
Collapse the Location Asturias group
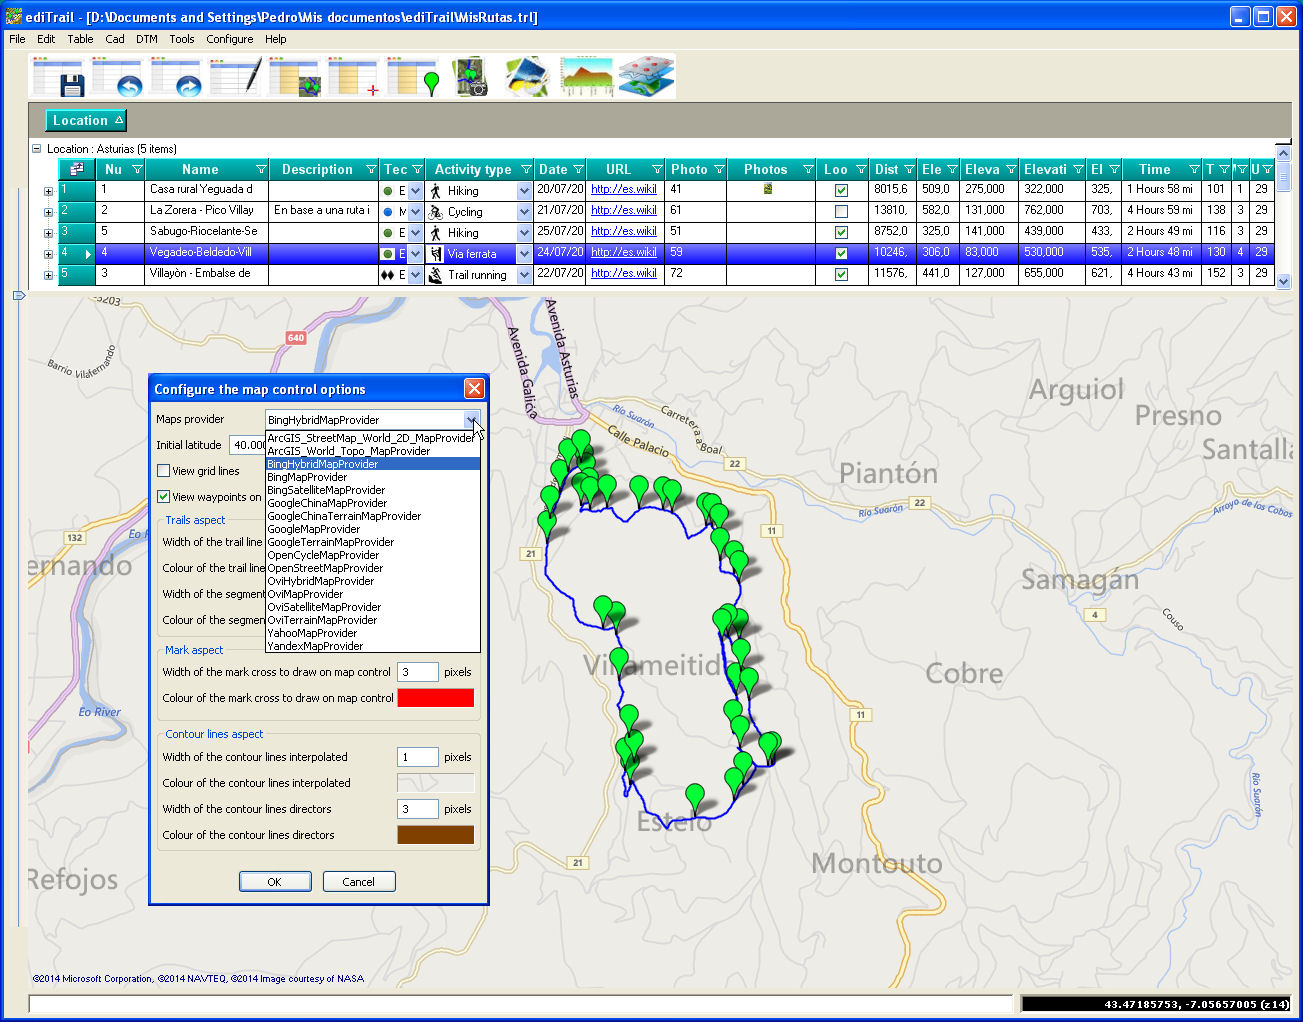[37, 149]
